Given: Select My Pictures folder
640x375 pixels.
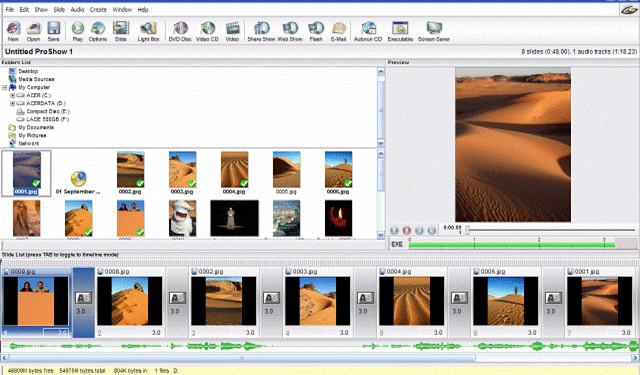Looking at the screenshot, I should tap(32, 135).
